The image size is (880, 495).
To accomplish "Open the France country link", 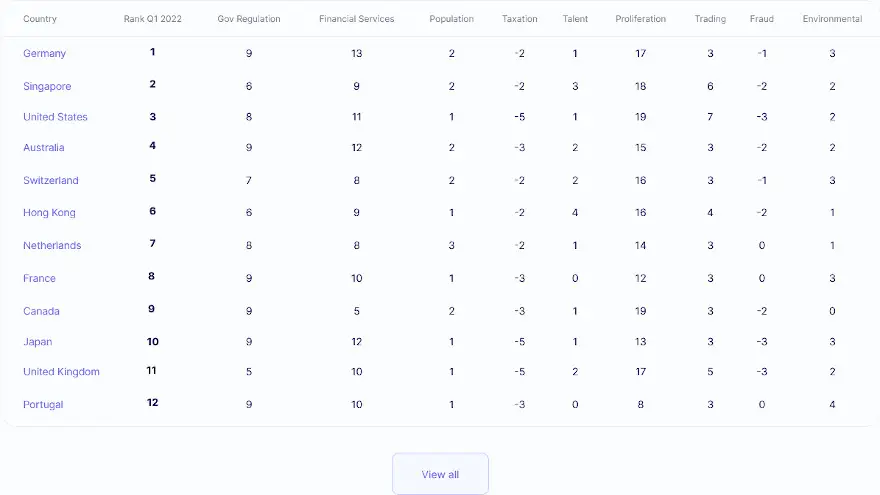I will tap(39, 278).
